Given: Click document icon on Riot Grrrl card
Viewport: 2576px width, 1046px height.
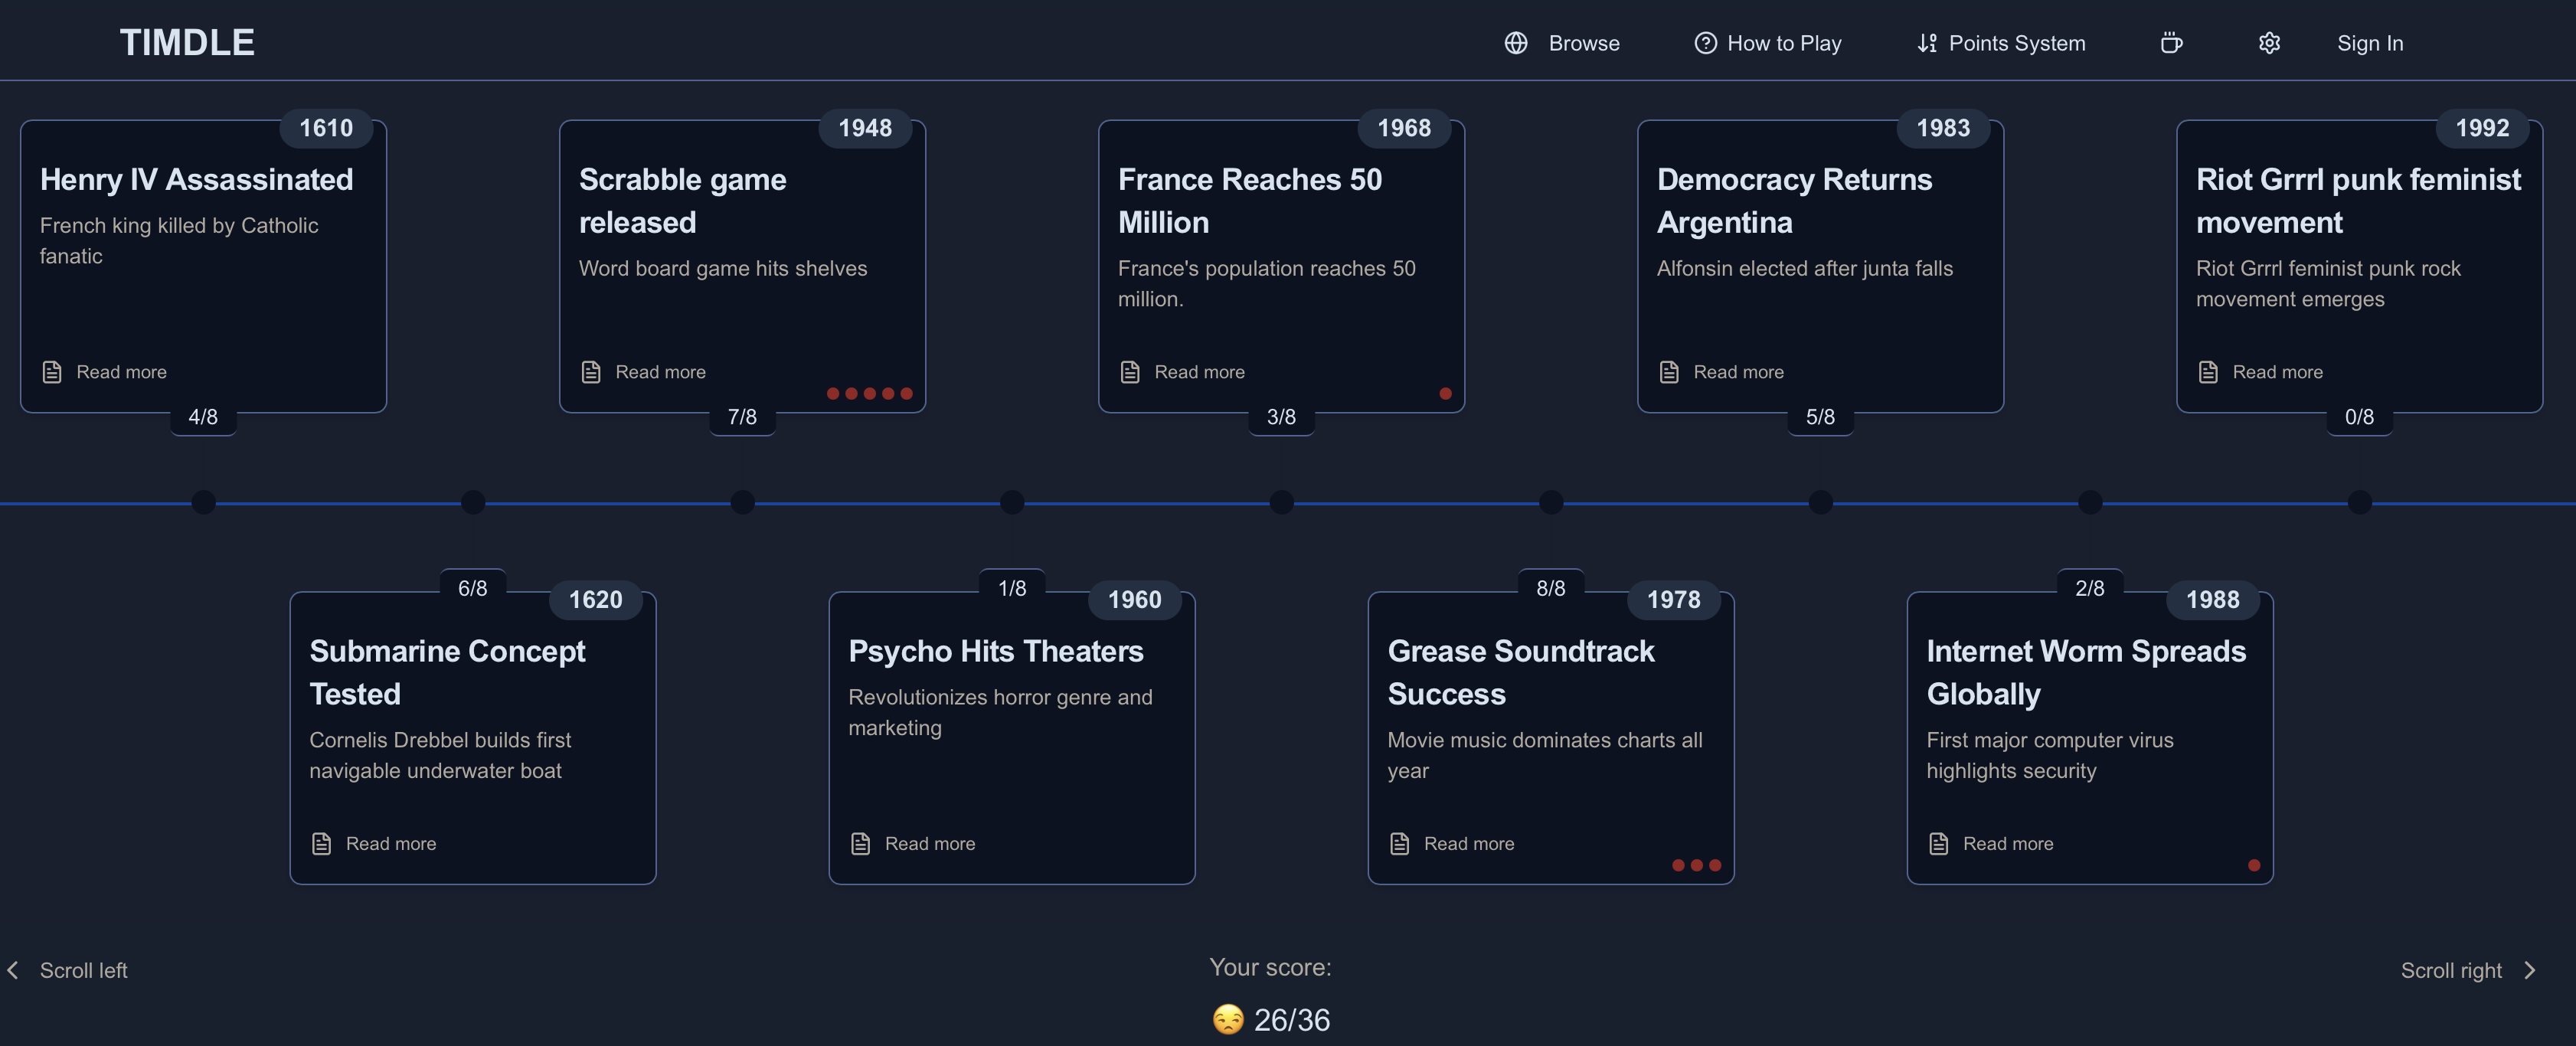Looking at the screenshot, I should (2208, 372).
